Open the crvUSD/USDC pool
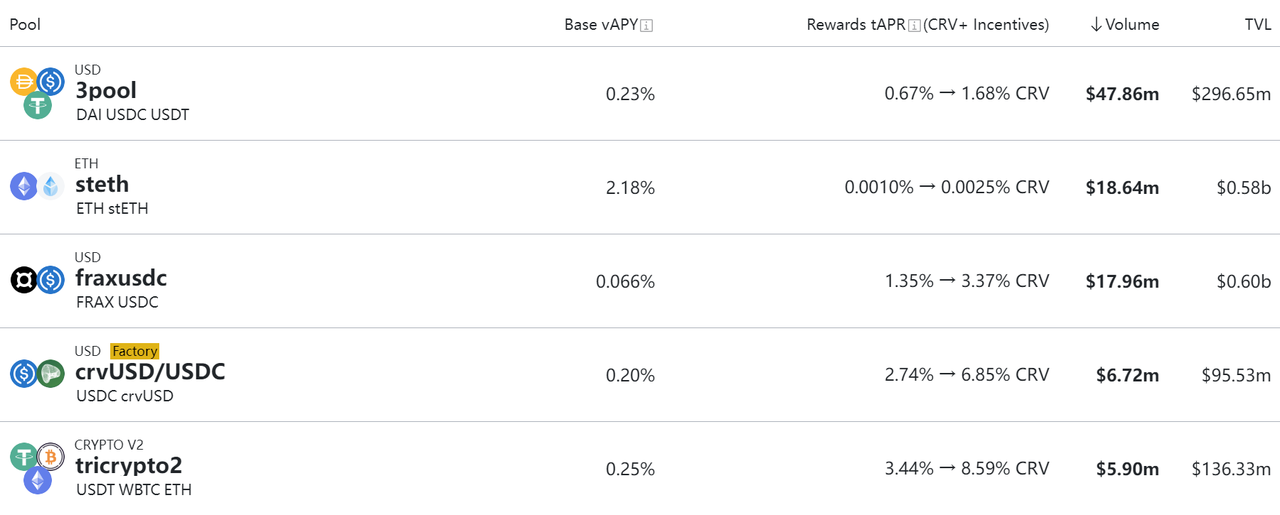This screenshot has width=1280, height=515. (150, 372)
